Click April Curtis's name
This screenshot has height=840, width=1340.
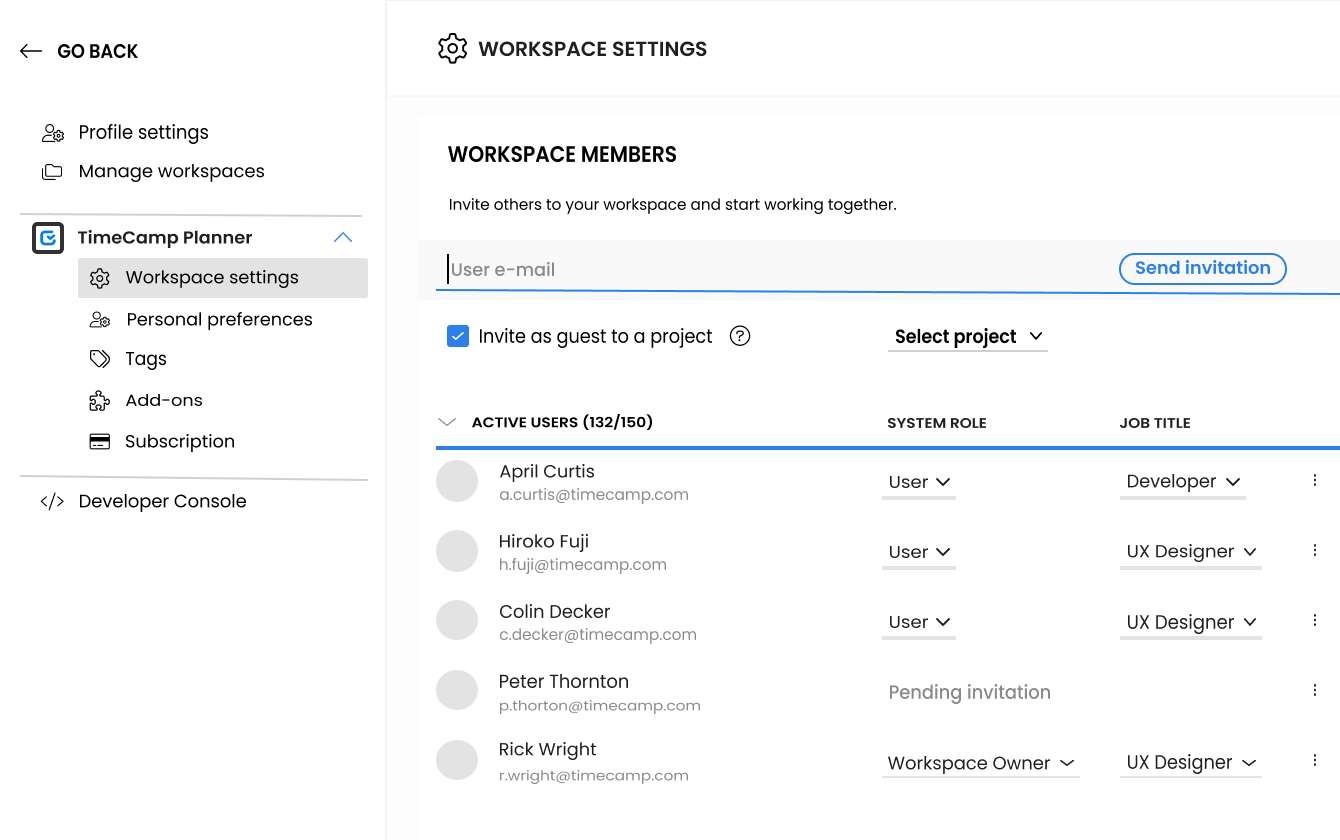[547, 472]
